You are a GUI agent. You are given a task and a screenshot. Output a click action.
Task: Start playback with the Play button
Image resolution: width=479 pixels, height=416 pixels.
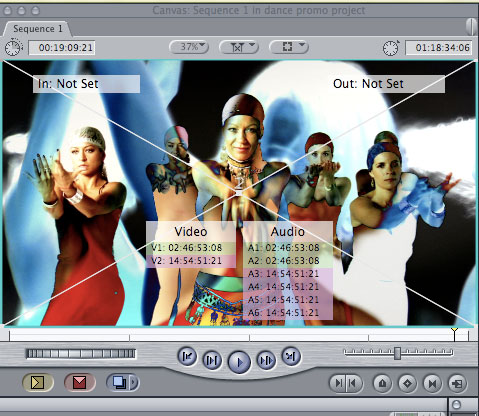tap(239, 362)
